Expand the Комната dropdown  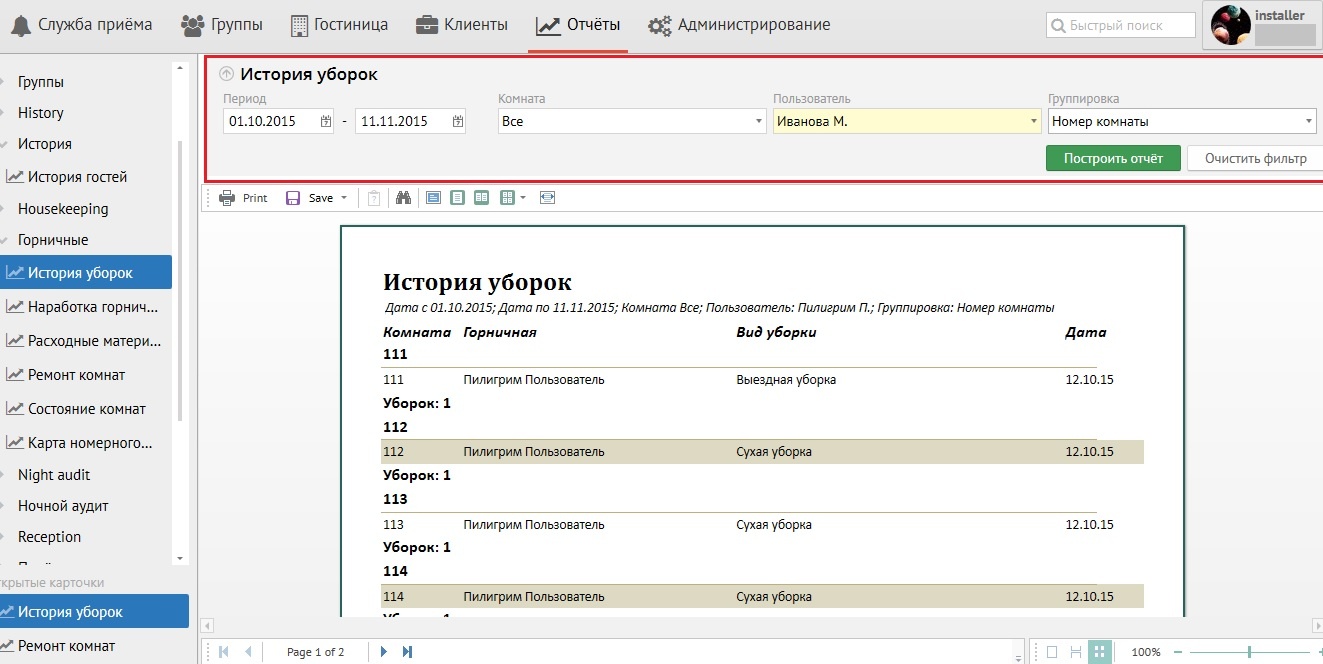(x=759, y=121)
